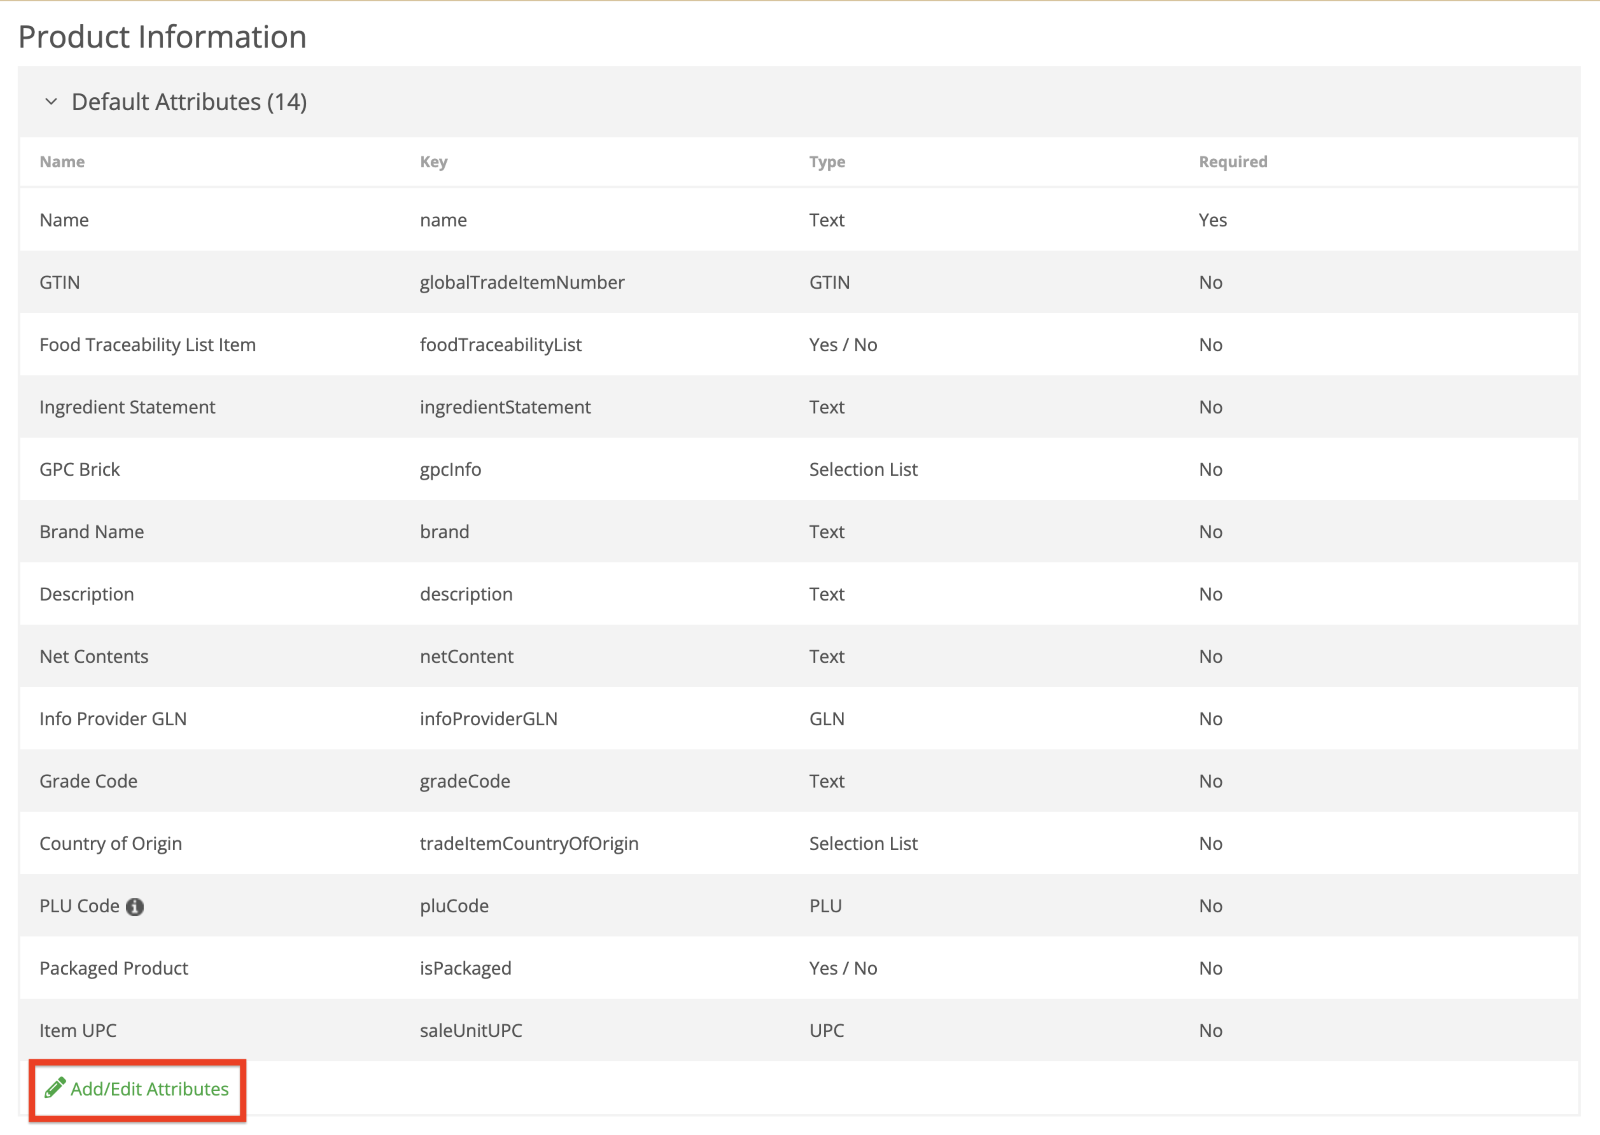This screenshot has width=1600, height=1135.
Task: Click the Yes value in Name row
Action: point(1213,220)
